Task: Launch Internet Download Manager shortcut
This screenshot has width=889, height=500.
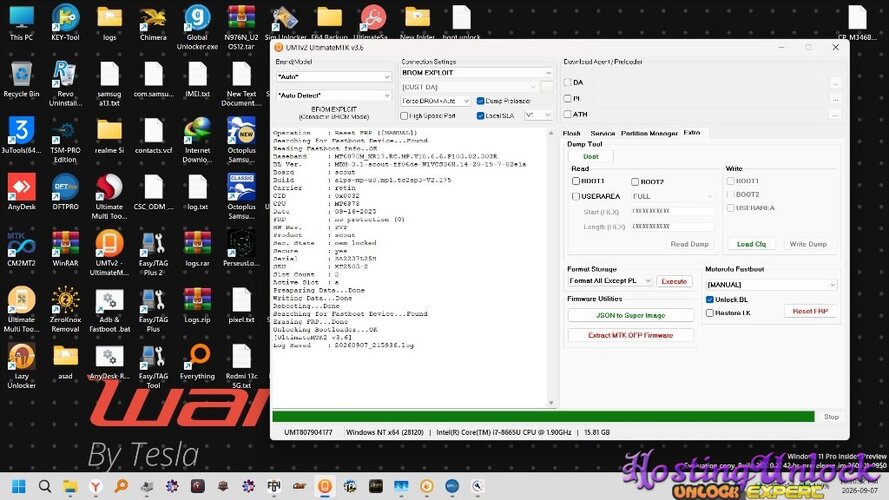Action: tap(197, 140)
